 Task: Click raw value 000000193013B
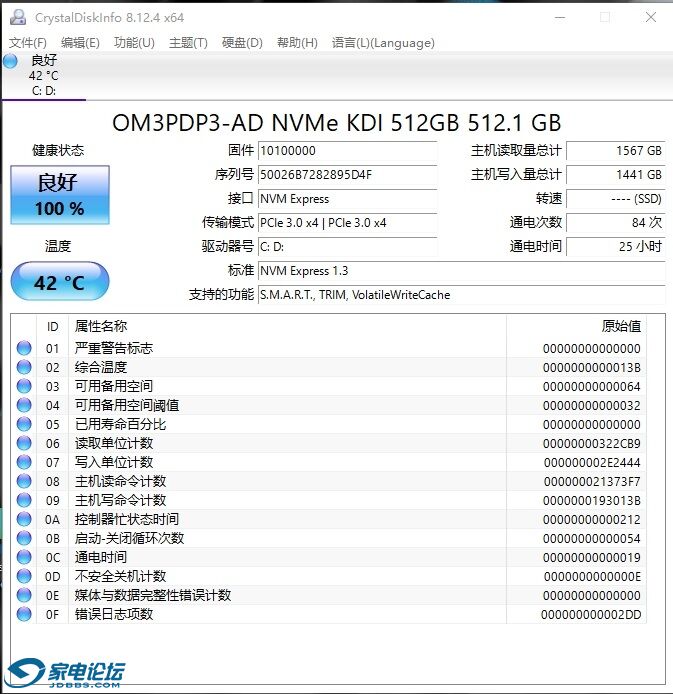pos(592,501)
